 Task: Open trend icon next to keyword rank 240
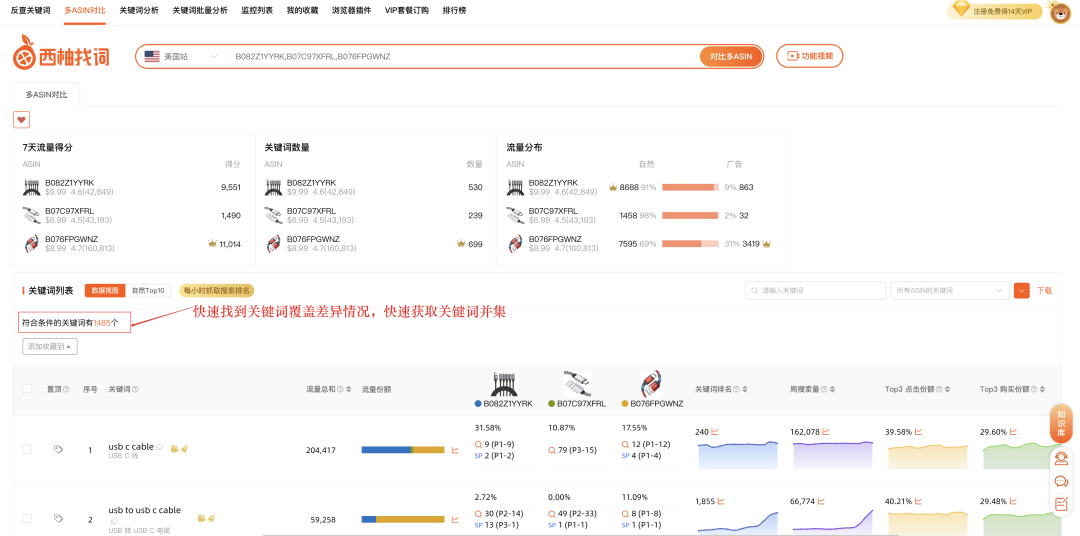(x=715, y=432)
